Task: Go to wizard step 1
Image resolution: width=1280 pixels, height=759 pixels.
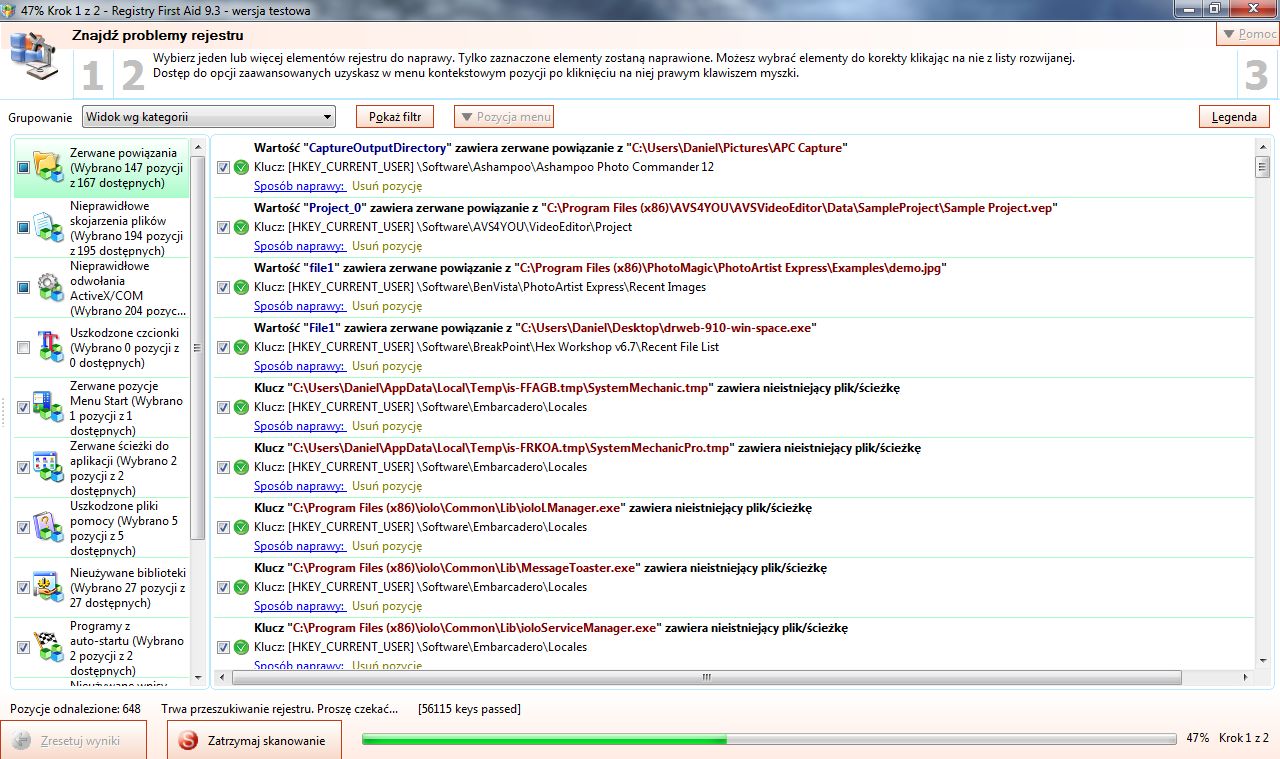Action: pos(92,77)
